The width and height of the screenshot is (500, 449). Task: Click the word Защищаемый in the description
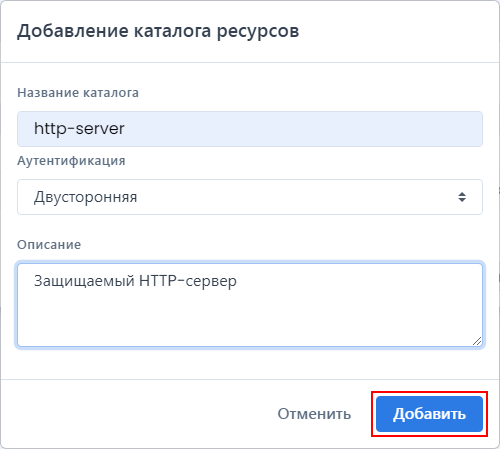pyautogui.click(x=84, y=281)
